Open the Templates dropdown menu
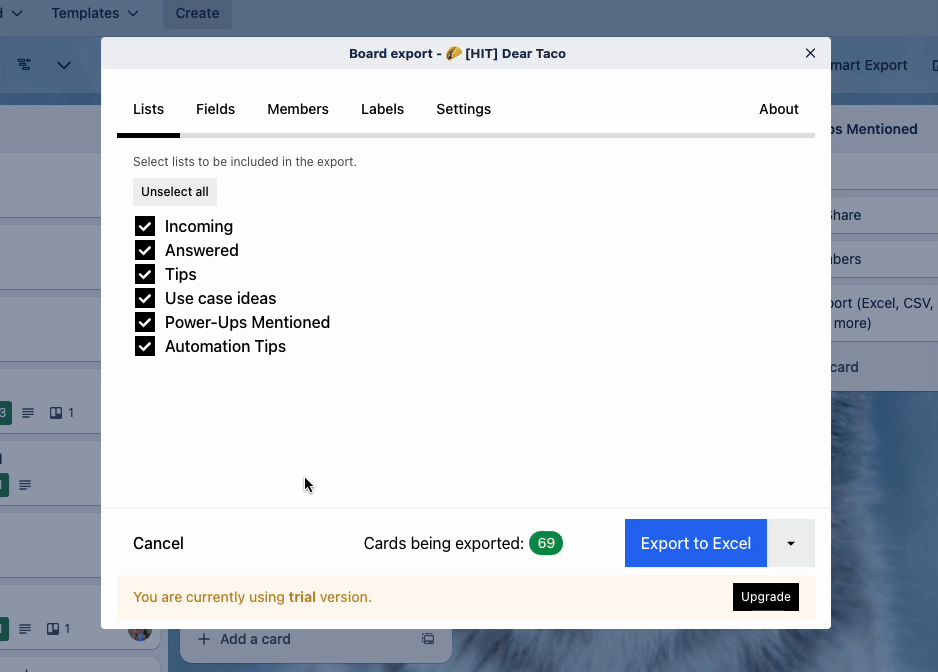938x672 pixels. click(x=95, y=13)
